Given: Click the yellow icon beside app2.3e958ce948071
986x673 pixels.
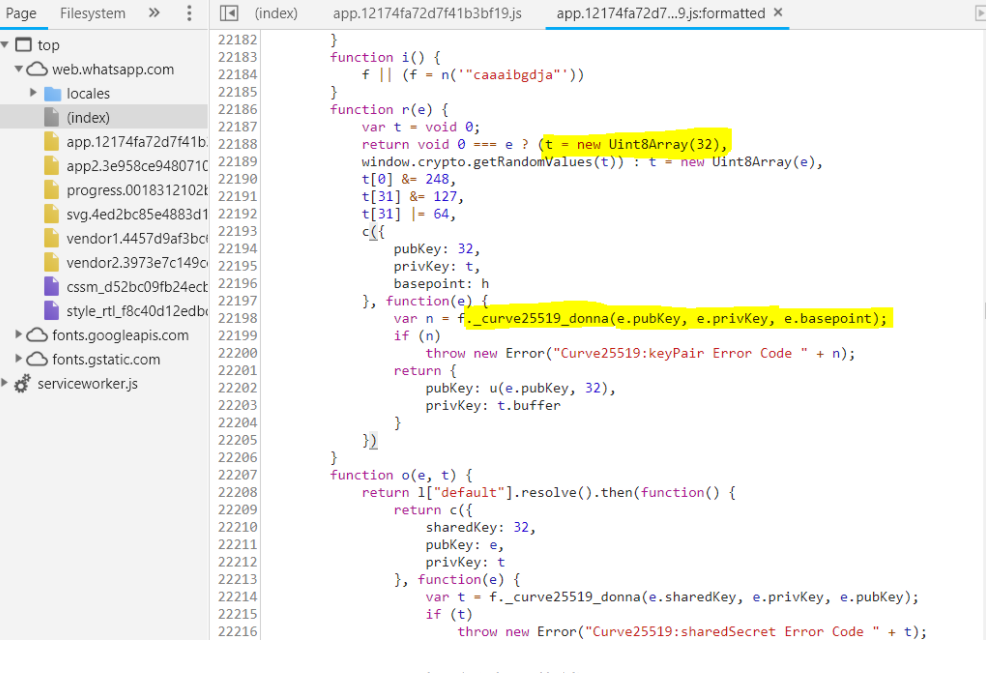Looking at the screenshot, I should click(52, 165).
